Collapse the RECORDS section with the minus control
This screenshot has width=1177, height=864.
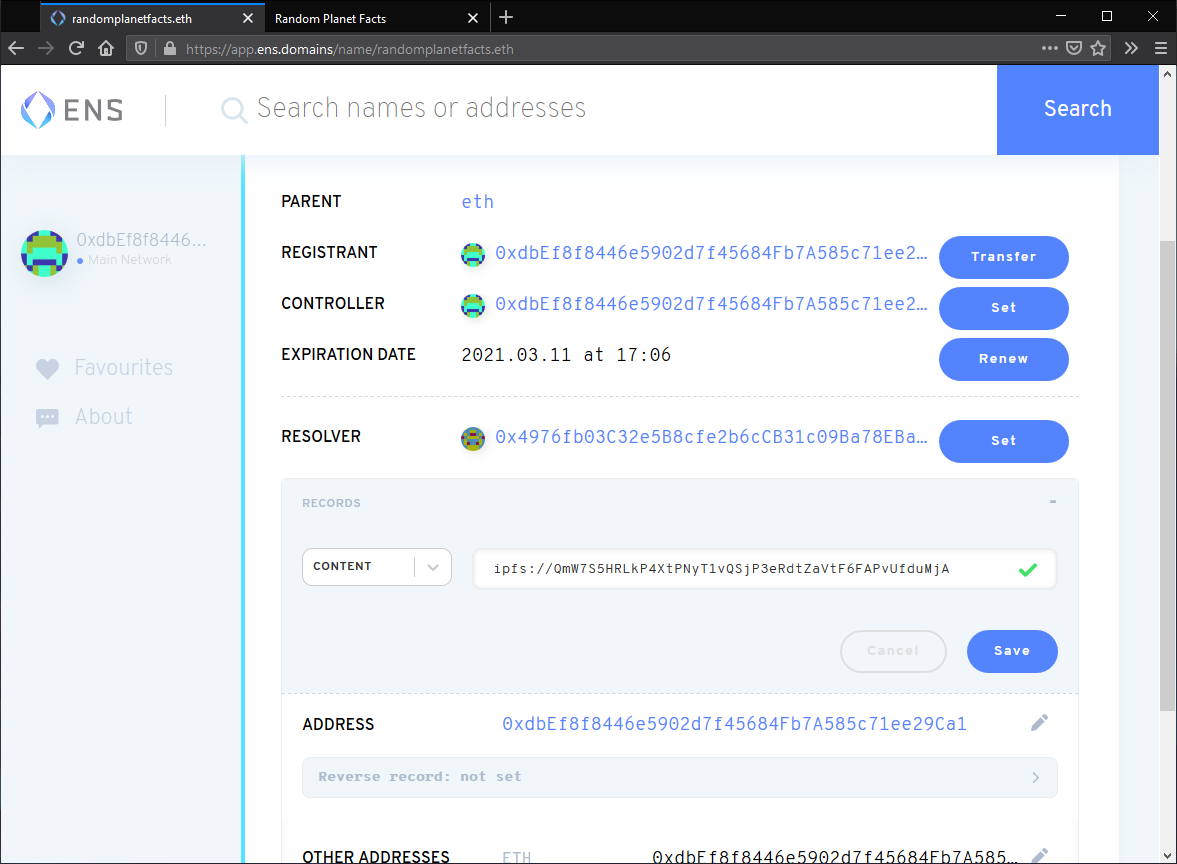point(1052,503)
